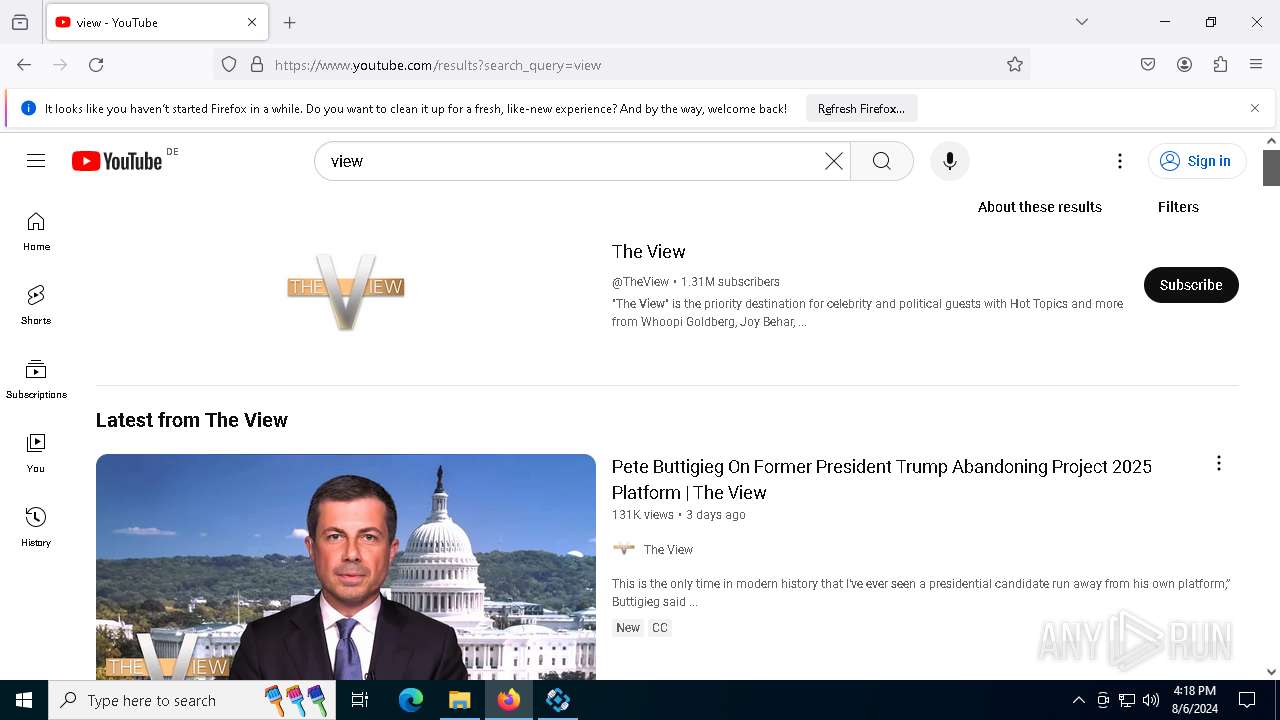The width and height of the screenshot is (1280, 720).
Task: Click the page vertical scrollbar thumb
Action: coord(1271,168)
